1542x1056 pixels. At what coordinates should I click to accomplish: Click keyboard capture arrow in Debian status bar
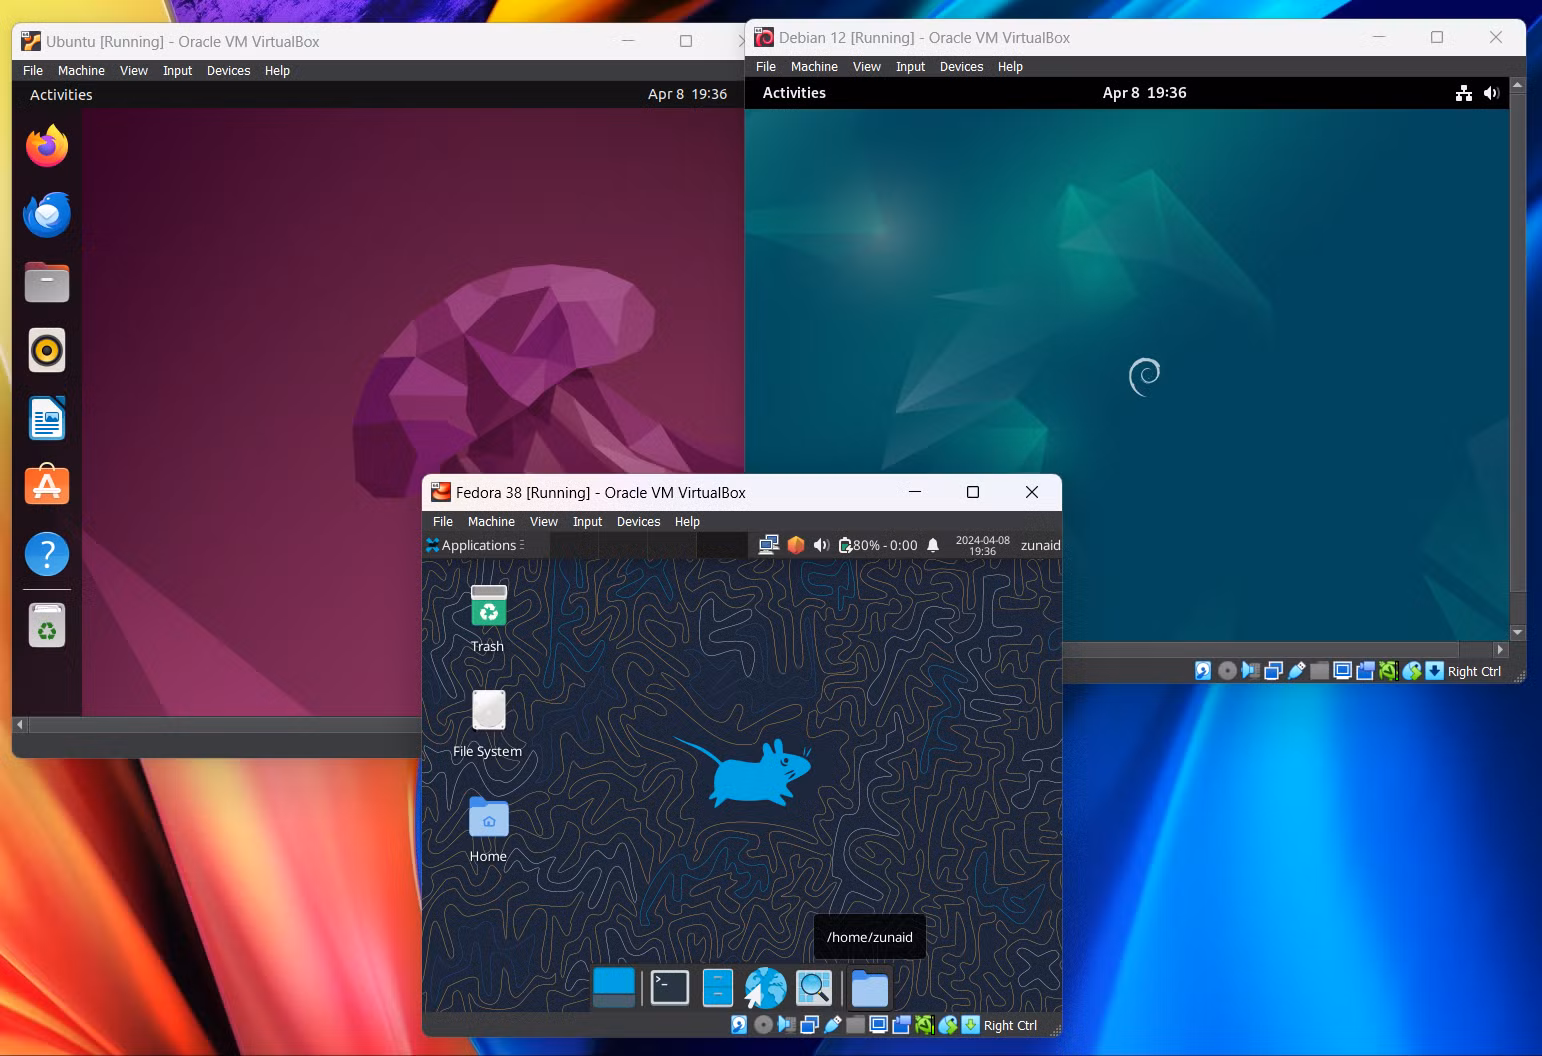(1434, 671)
